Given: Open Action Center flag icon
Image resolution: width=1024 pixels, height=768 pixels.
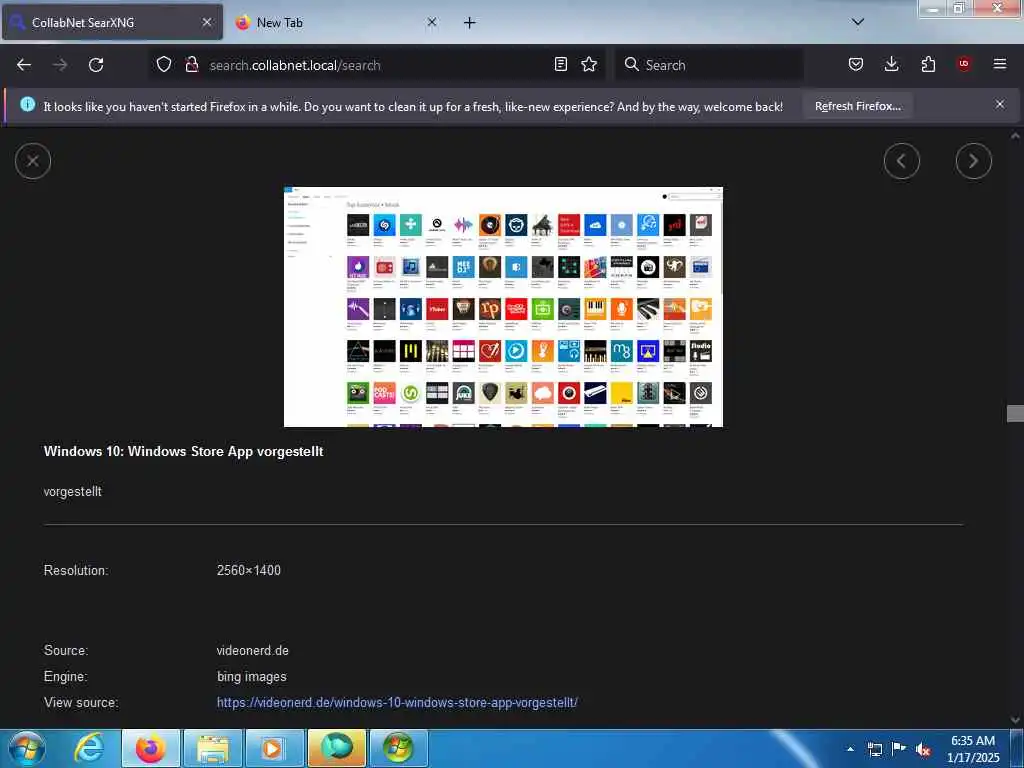Looking at the screenshot, I should pyautogui.click(x=899, y=748).
